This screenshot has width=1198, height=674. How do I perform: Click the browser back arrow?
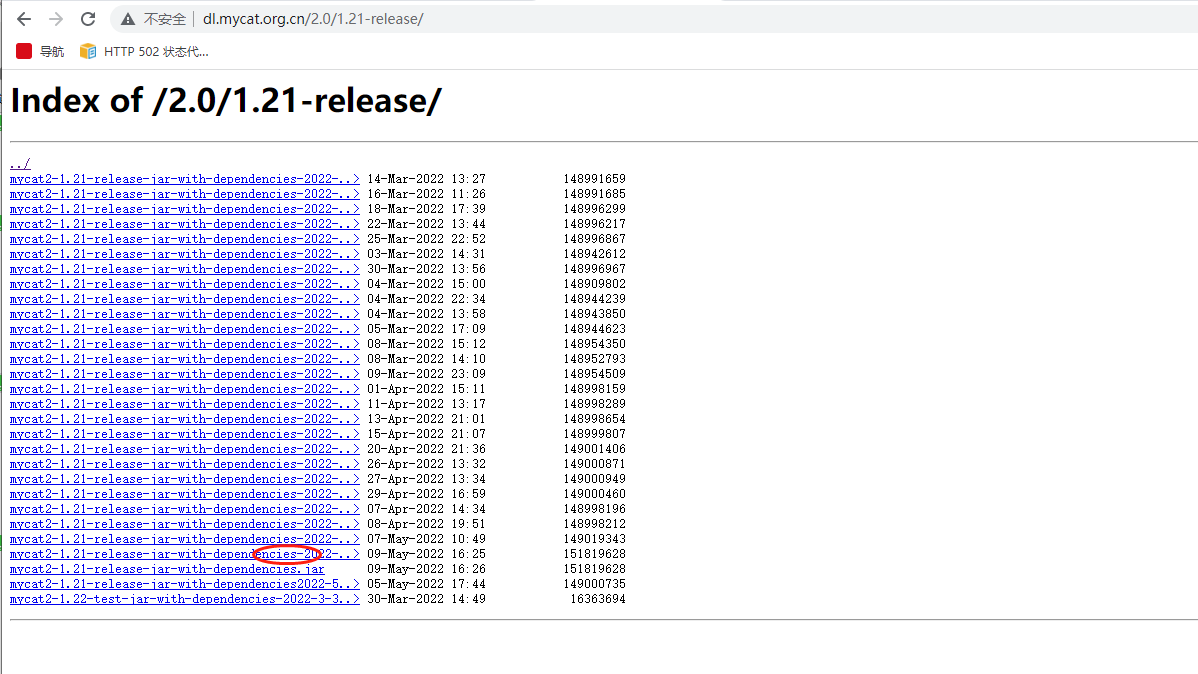point(23,19)
